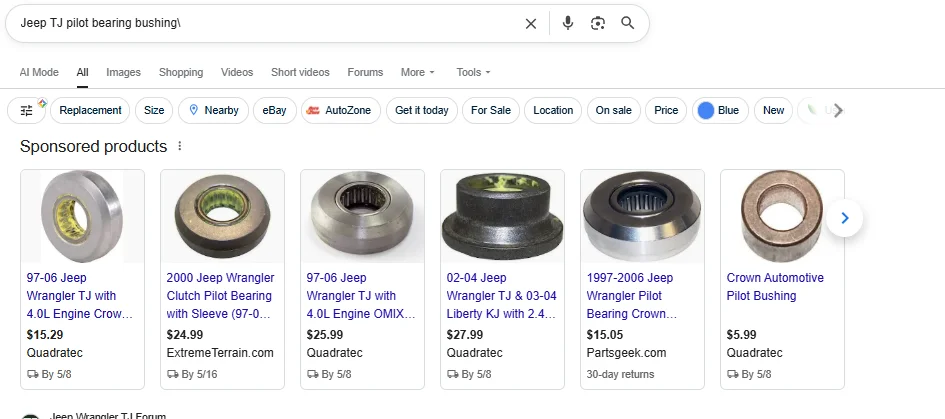Open '97-06 Jeep Wrangler TJ 4.0L Engine OMIX' link
This screenshot has height=419, width=945.
pyautogui.click(x=361, y=296)
